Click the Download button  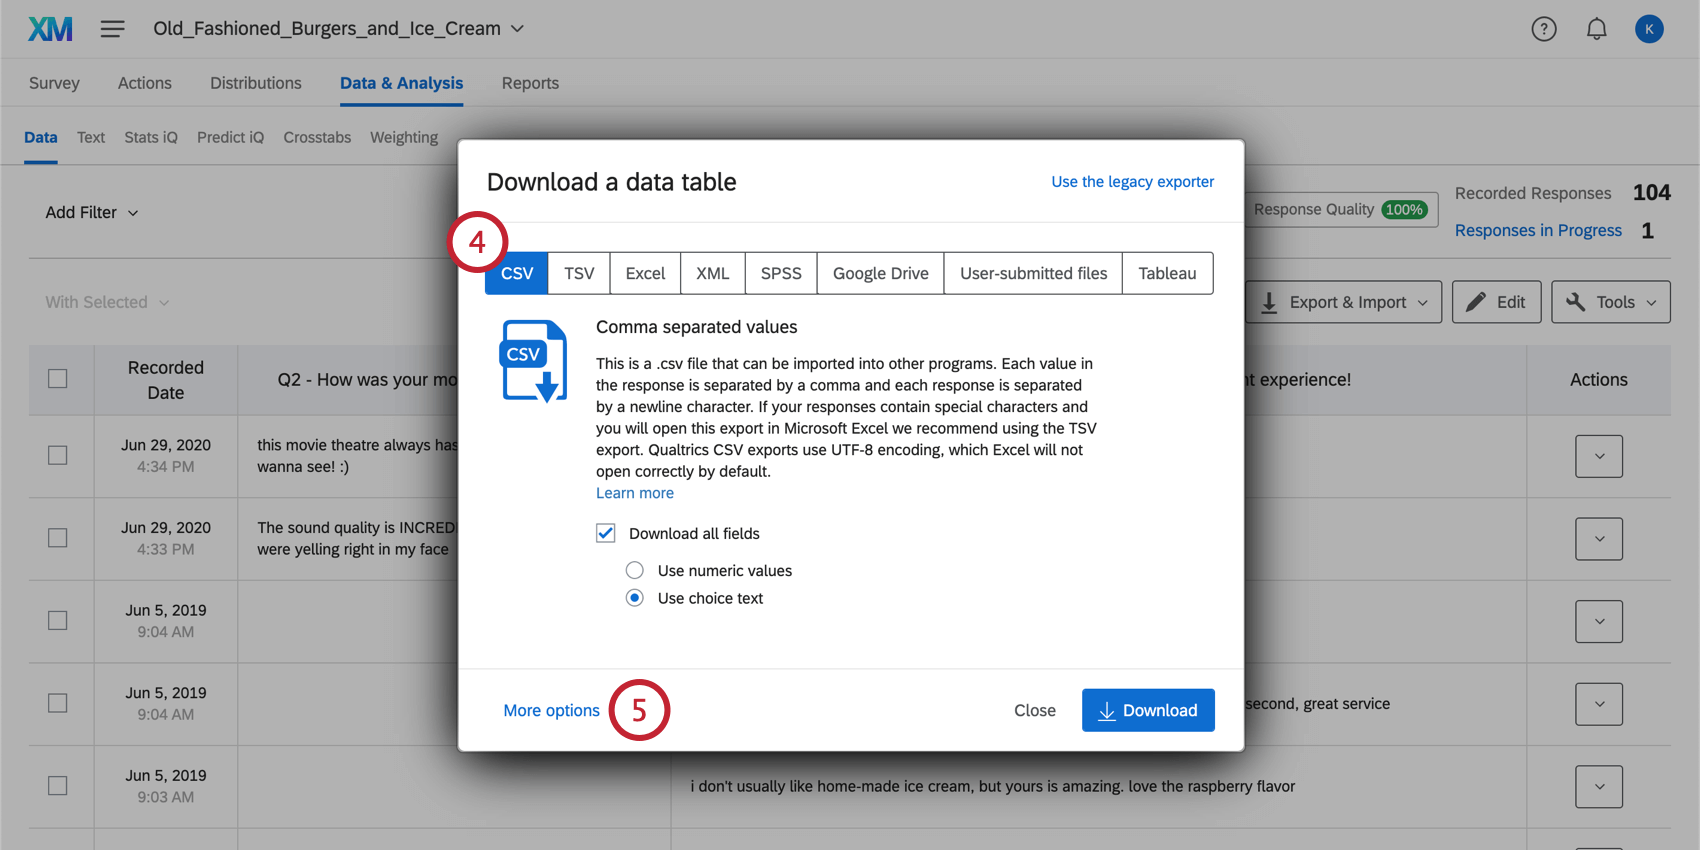coord(1148,710)
